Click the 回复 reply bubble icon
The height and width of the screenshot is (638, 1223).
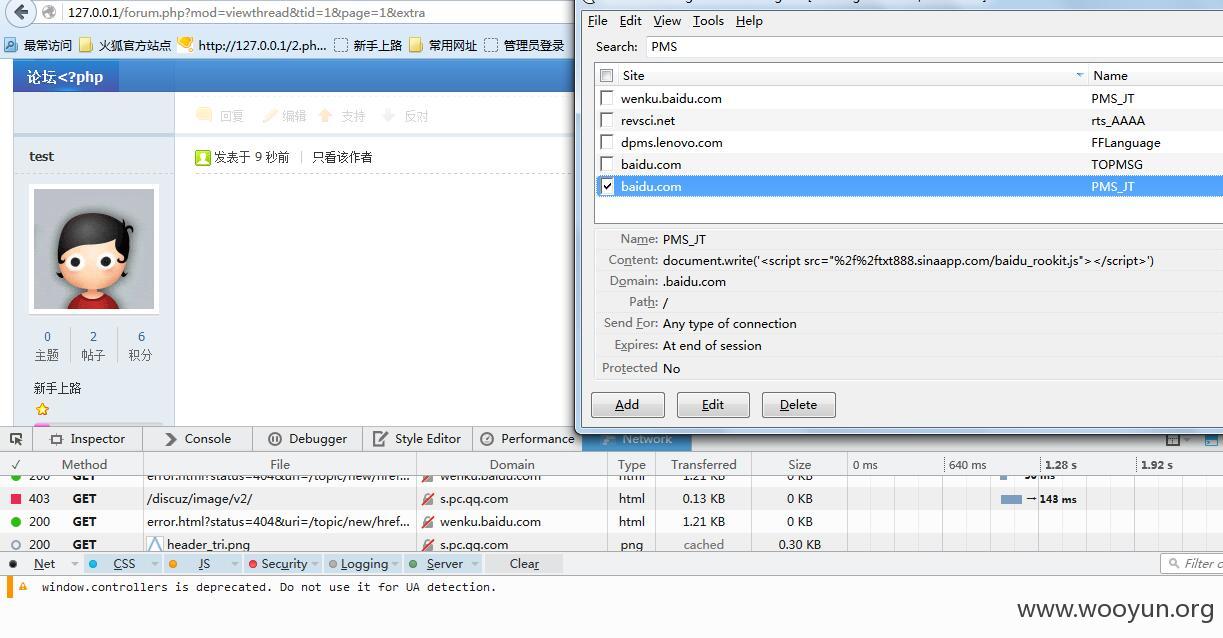(x=204, y=116)
